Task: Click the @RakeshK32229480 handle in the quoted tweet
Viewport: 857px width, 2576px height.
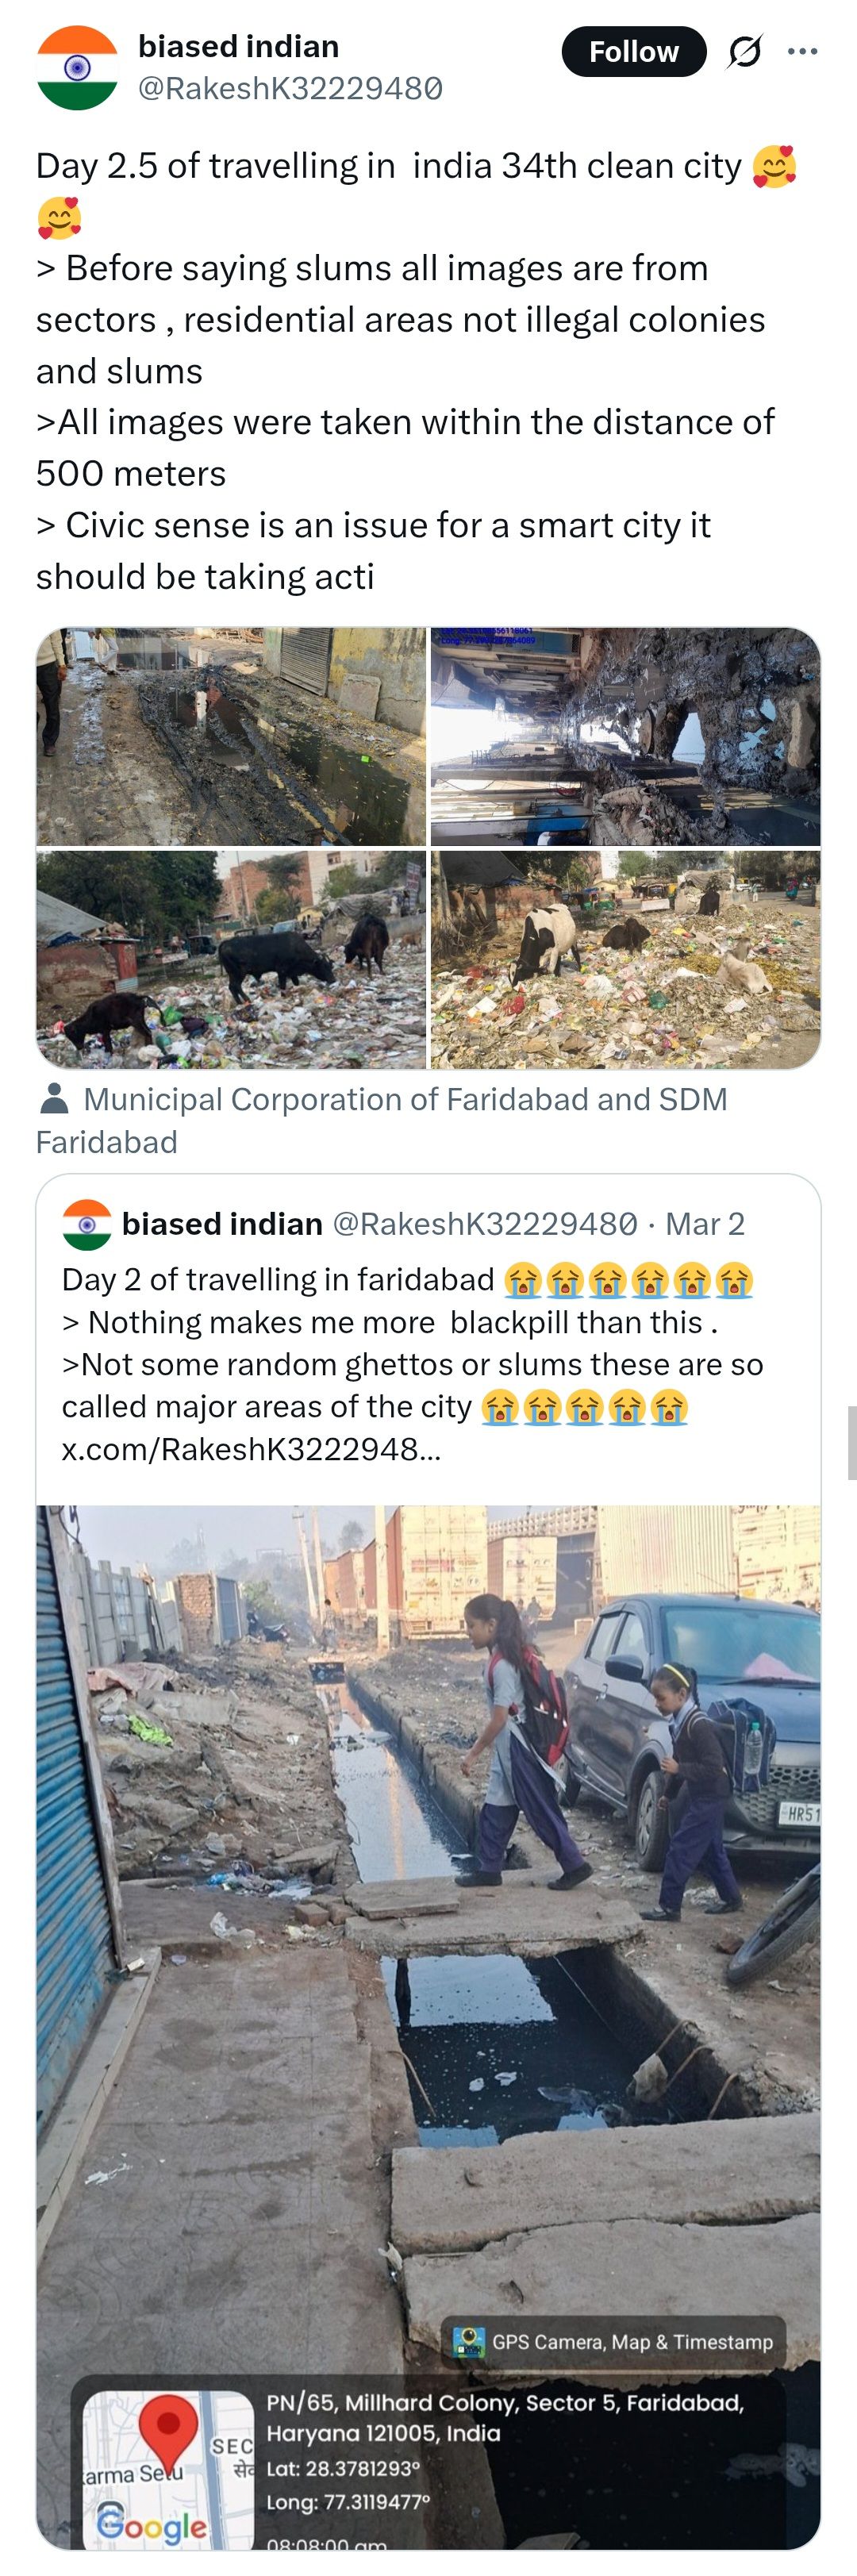Action: coord(484,1224)
